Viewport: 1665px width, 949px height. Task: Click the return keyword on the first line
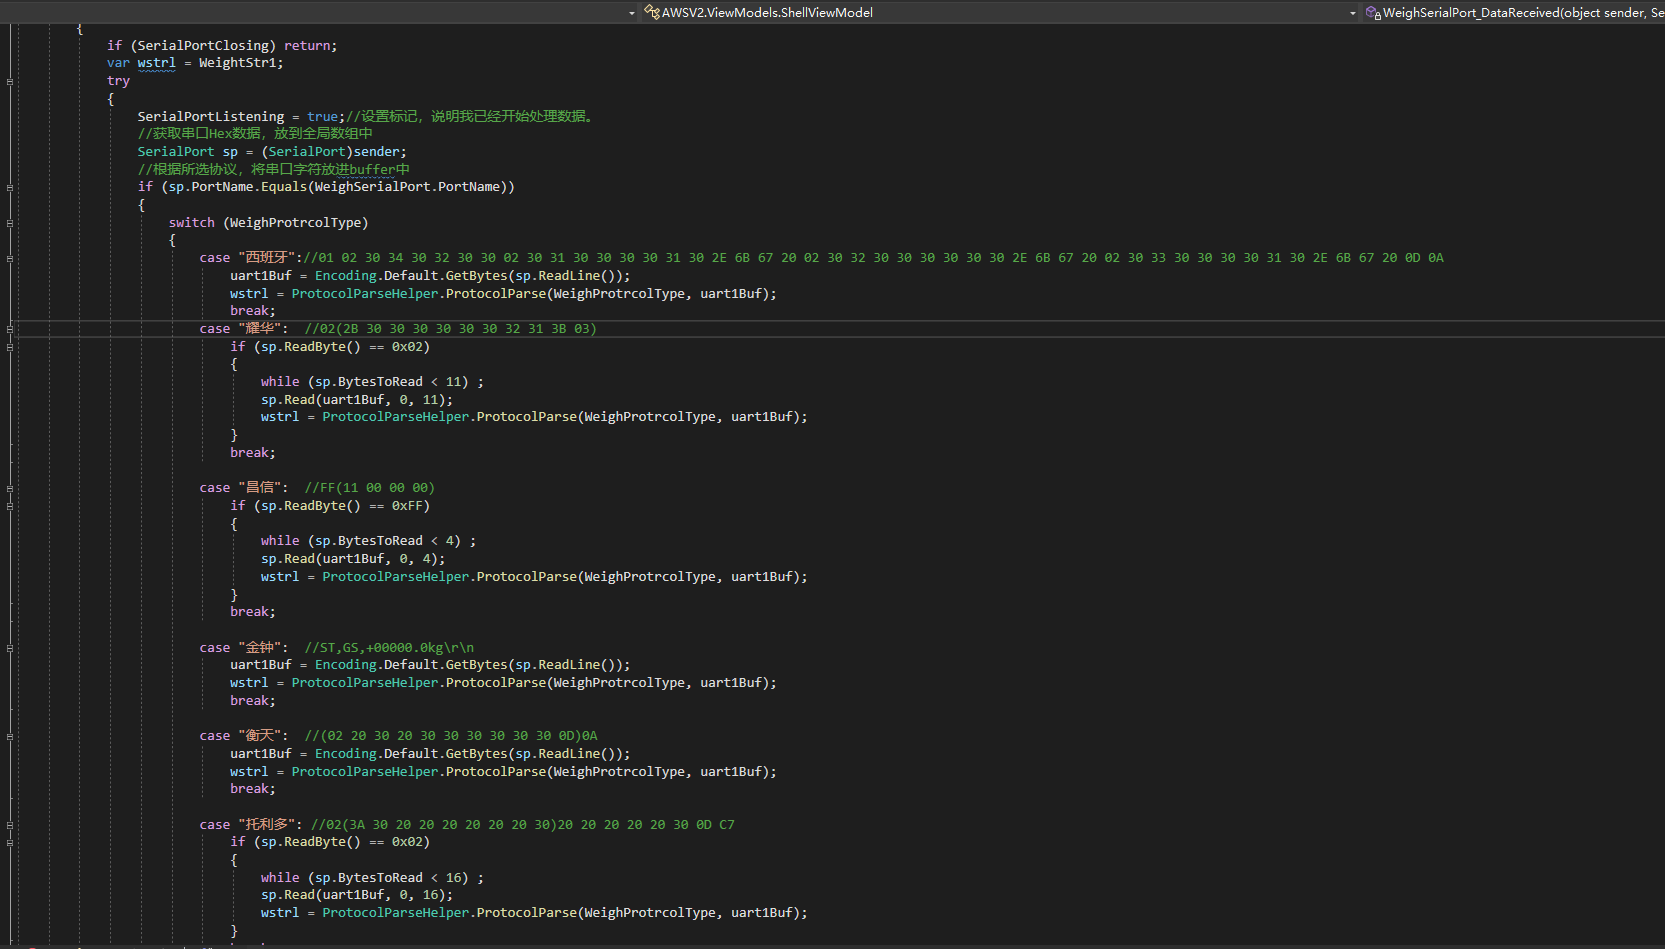pos(307,46)
